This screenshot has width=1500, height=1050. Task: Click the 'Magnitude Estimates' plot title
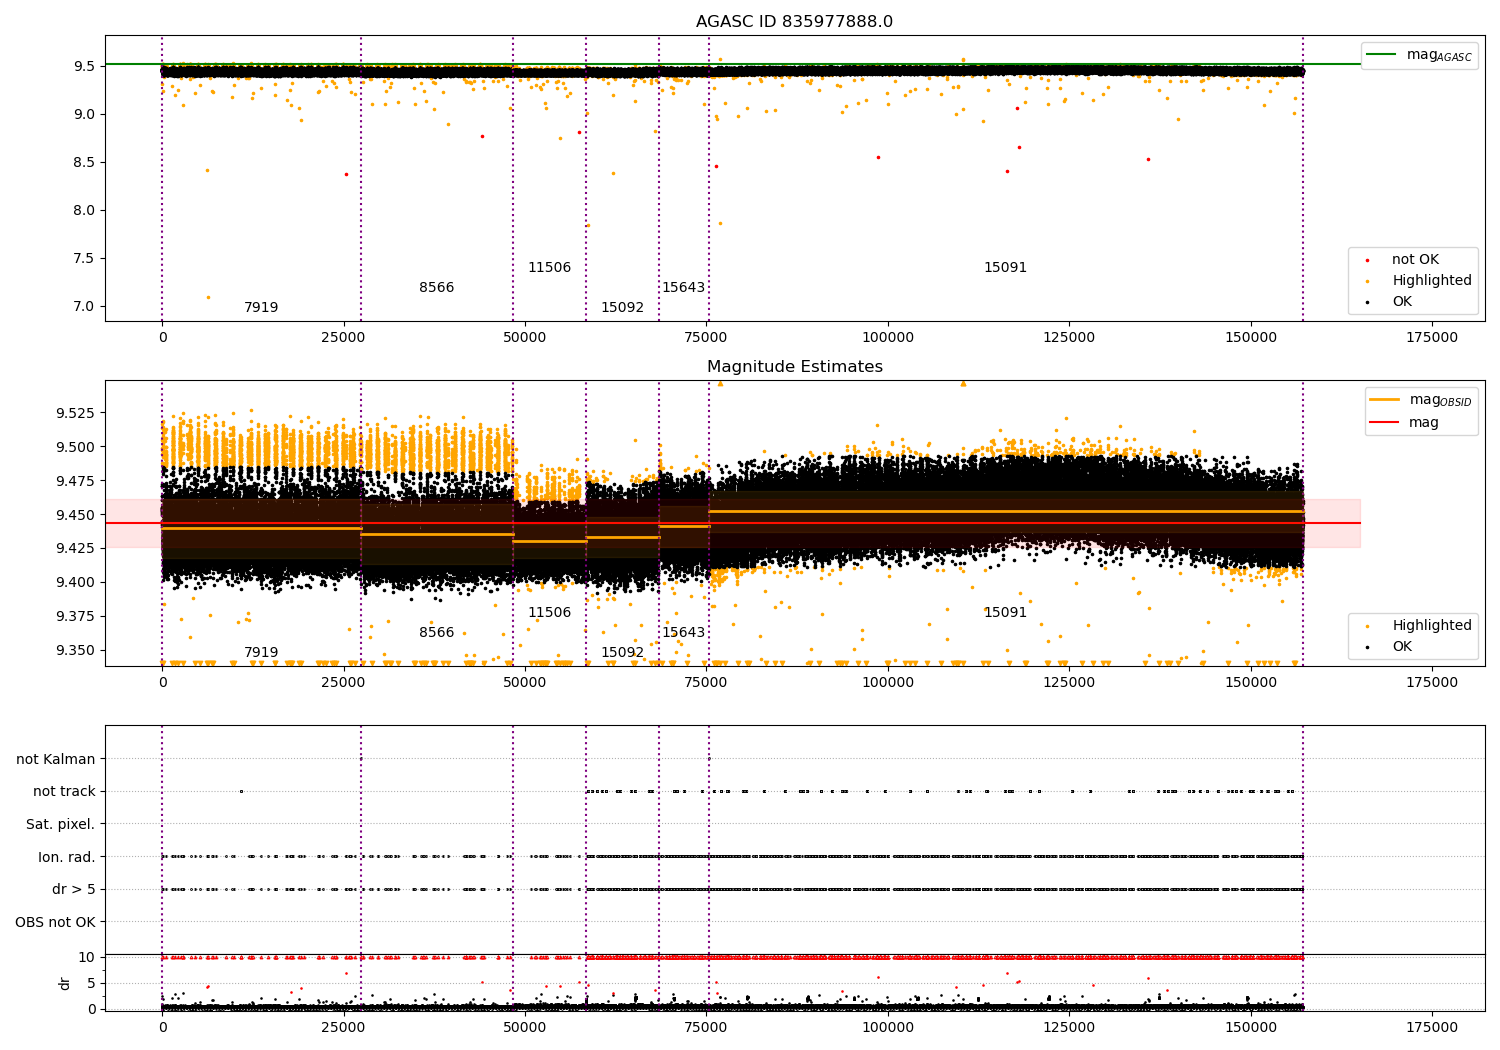point(794,367)
